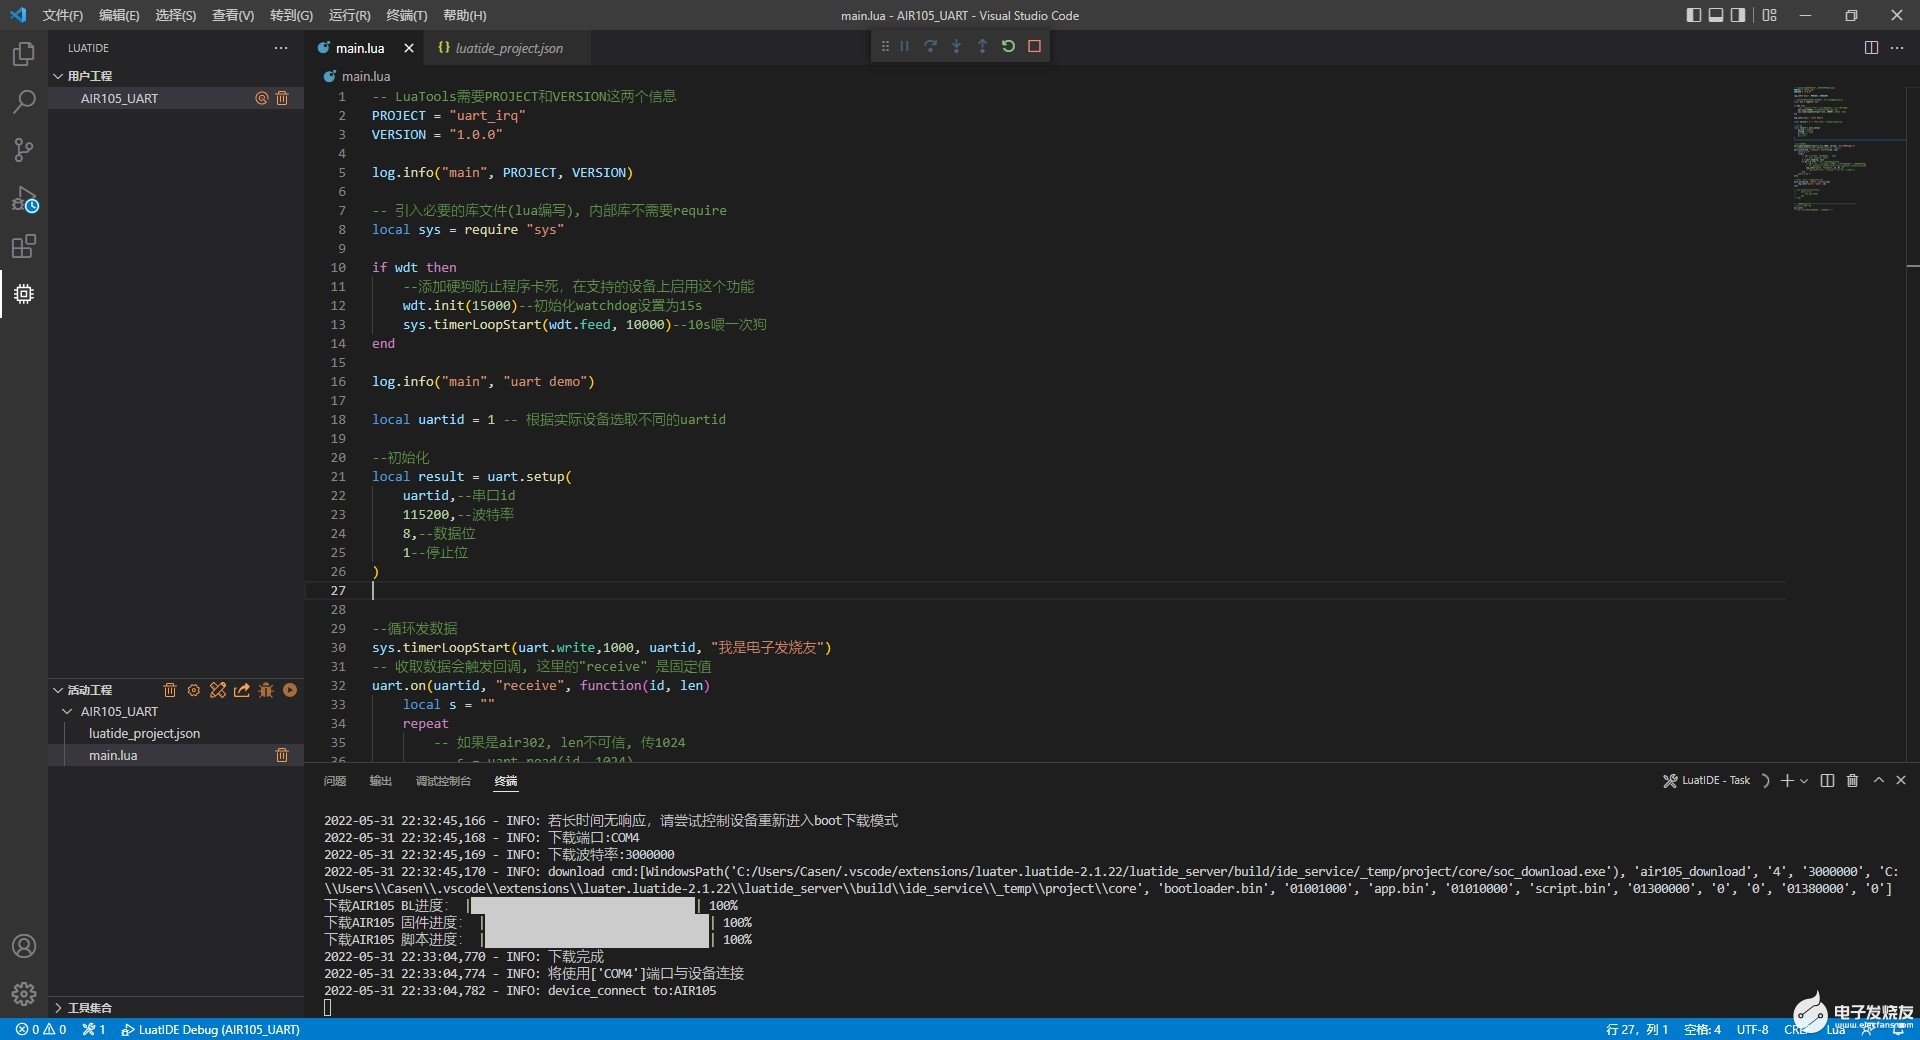Open editor More Actions ellipsis

1897,48
